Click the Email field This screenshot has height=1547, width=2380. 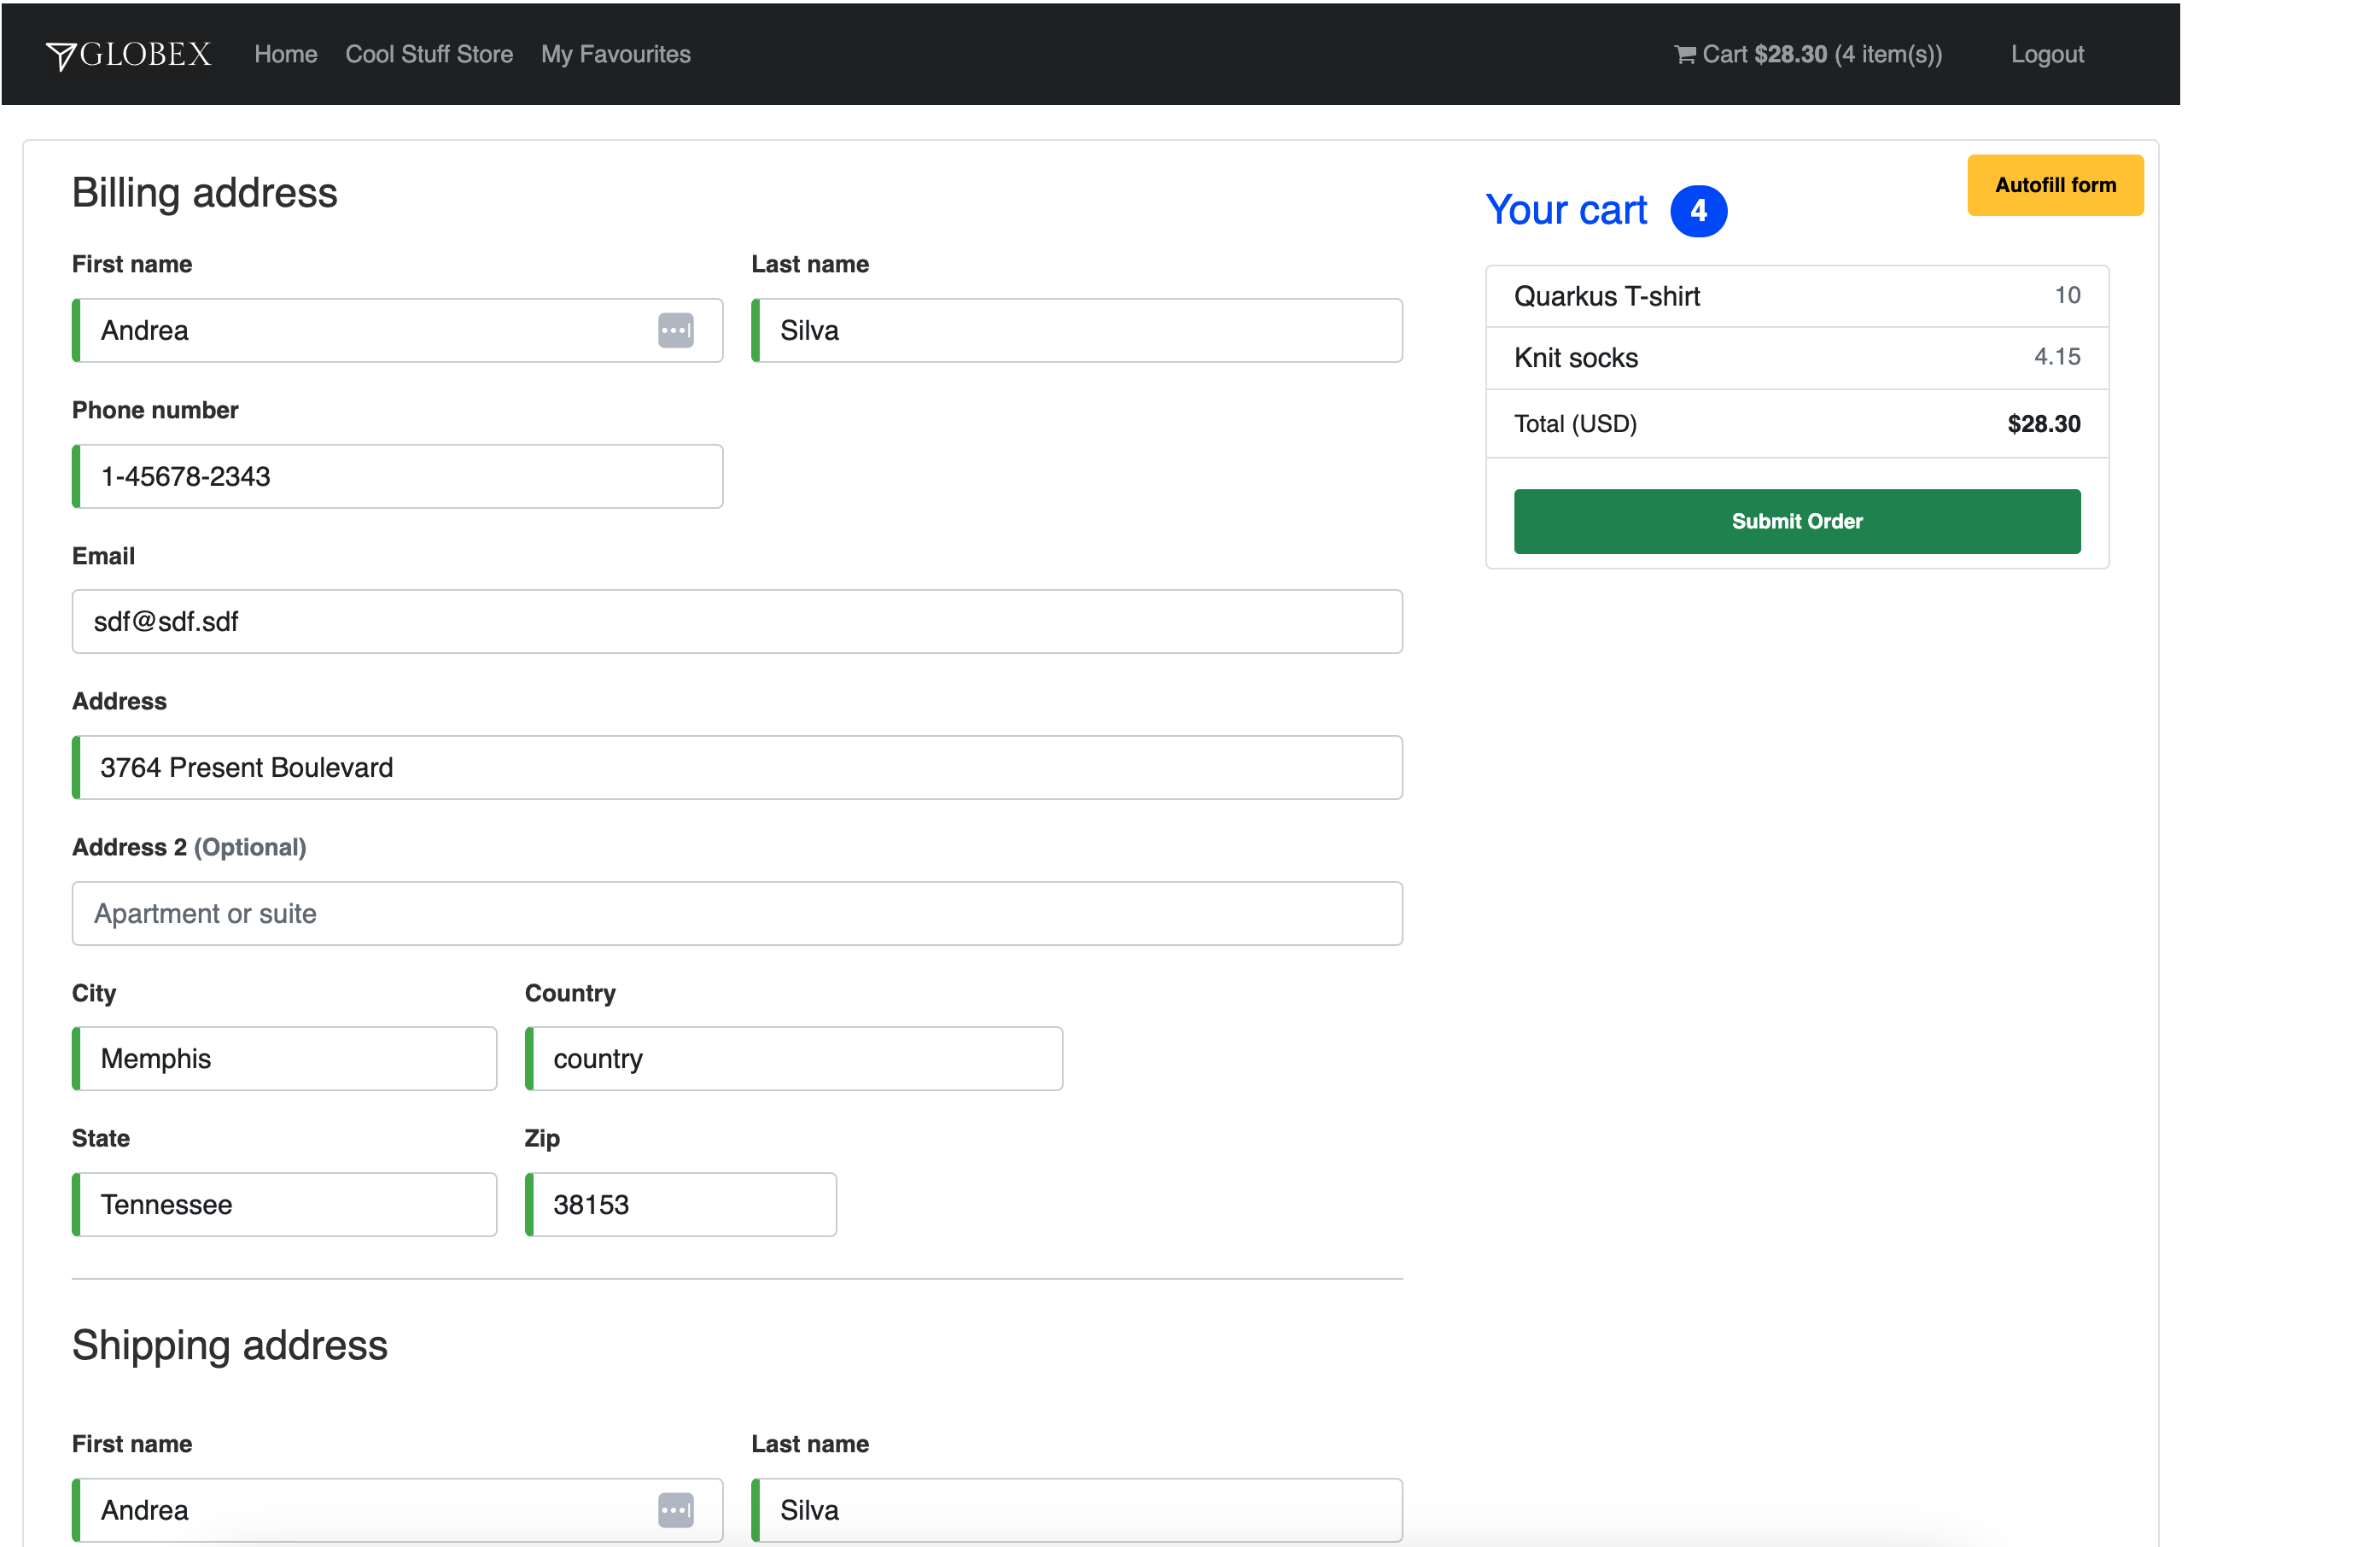737,622
